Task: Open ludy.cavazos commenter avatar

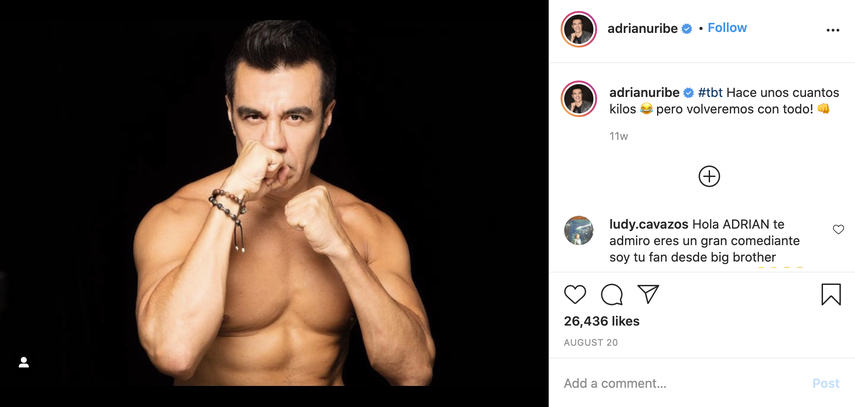Action: 579,231
